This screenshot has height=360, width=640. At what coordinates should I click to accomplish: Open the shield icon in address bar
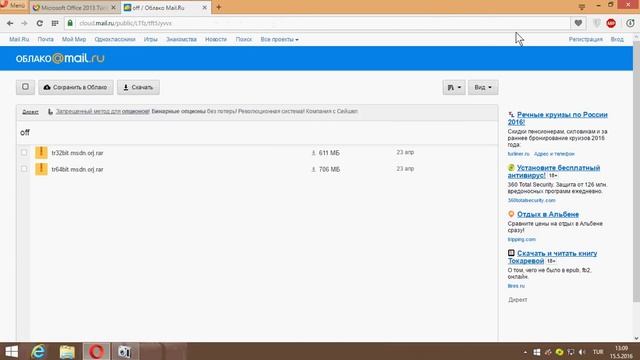coord(597,23)
